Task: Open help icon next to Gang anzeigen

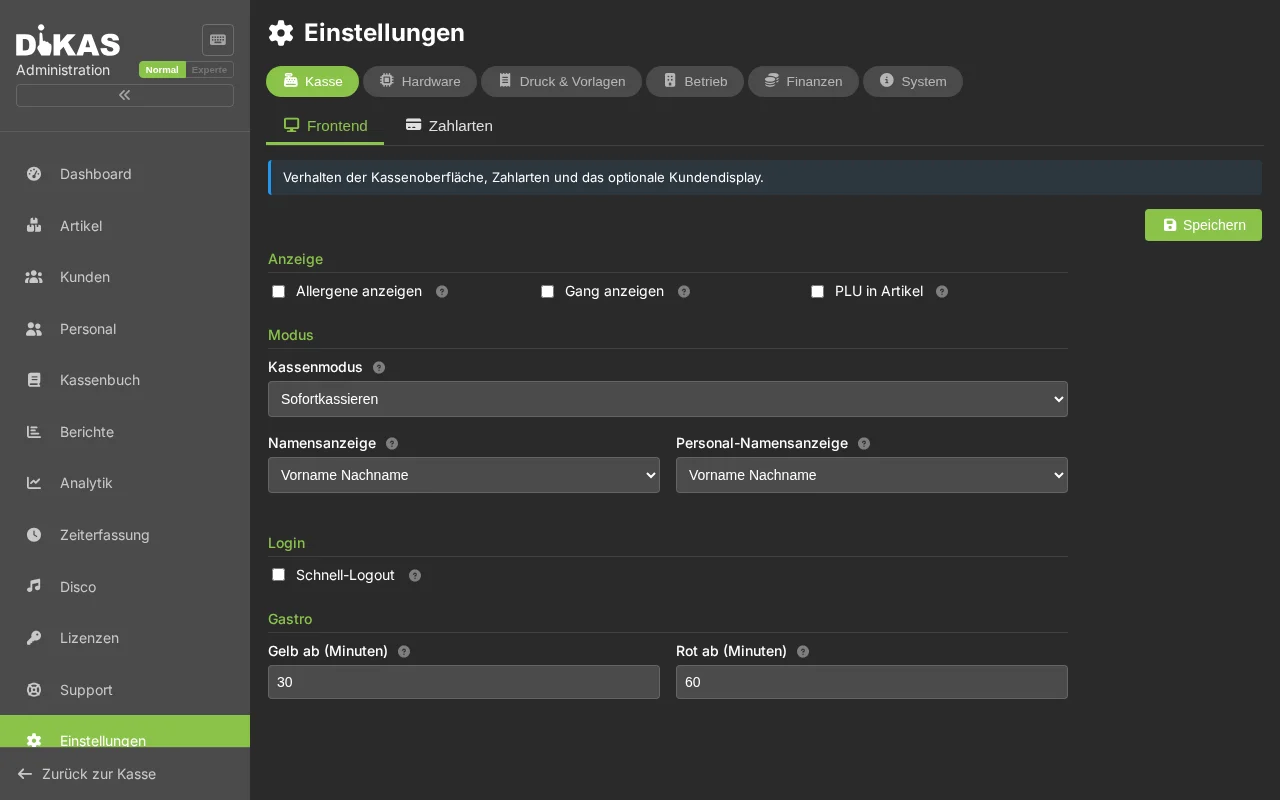Action: [684, 292]
